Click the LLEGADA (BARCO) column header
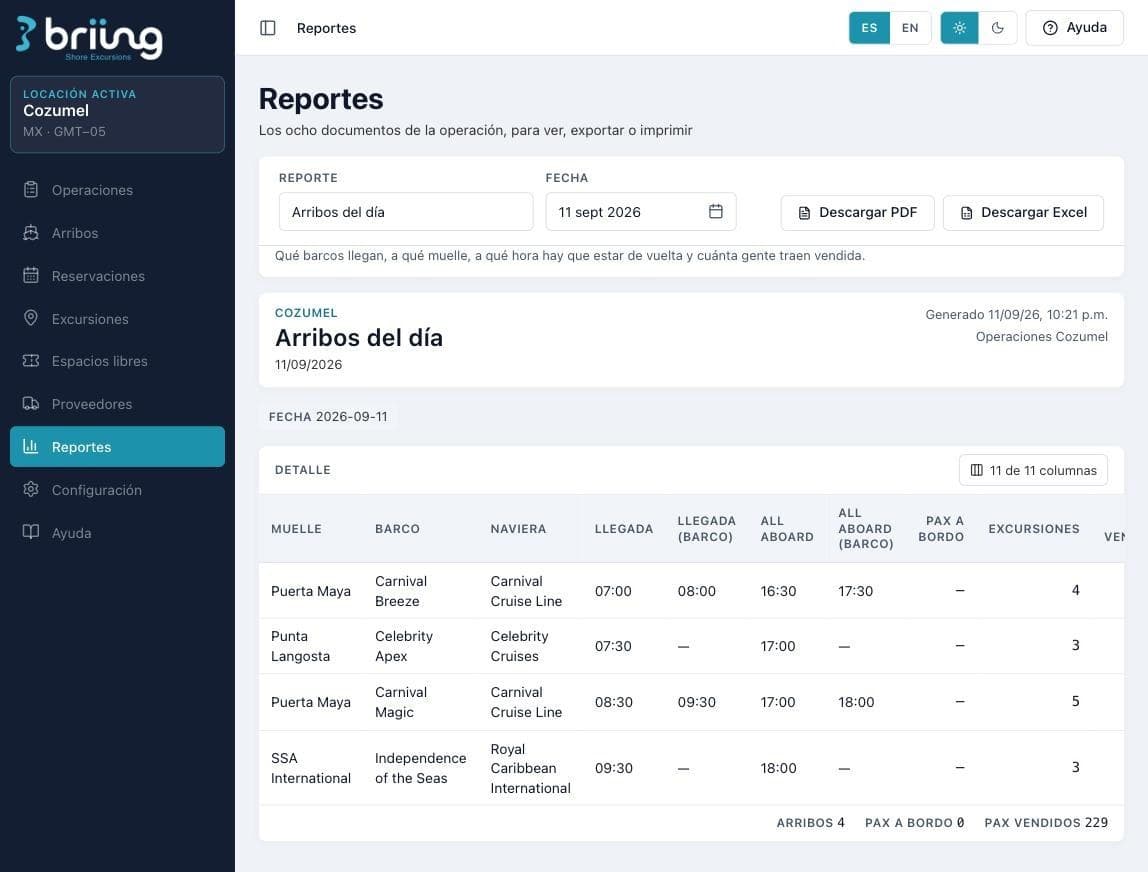Image resolution: width=1148 pixels, height=872 pixels. [x=707, y=529]
